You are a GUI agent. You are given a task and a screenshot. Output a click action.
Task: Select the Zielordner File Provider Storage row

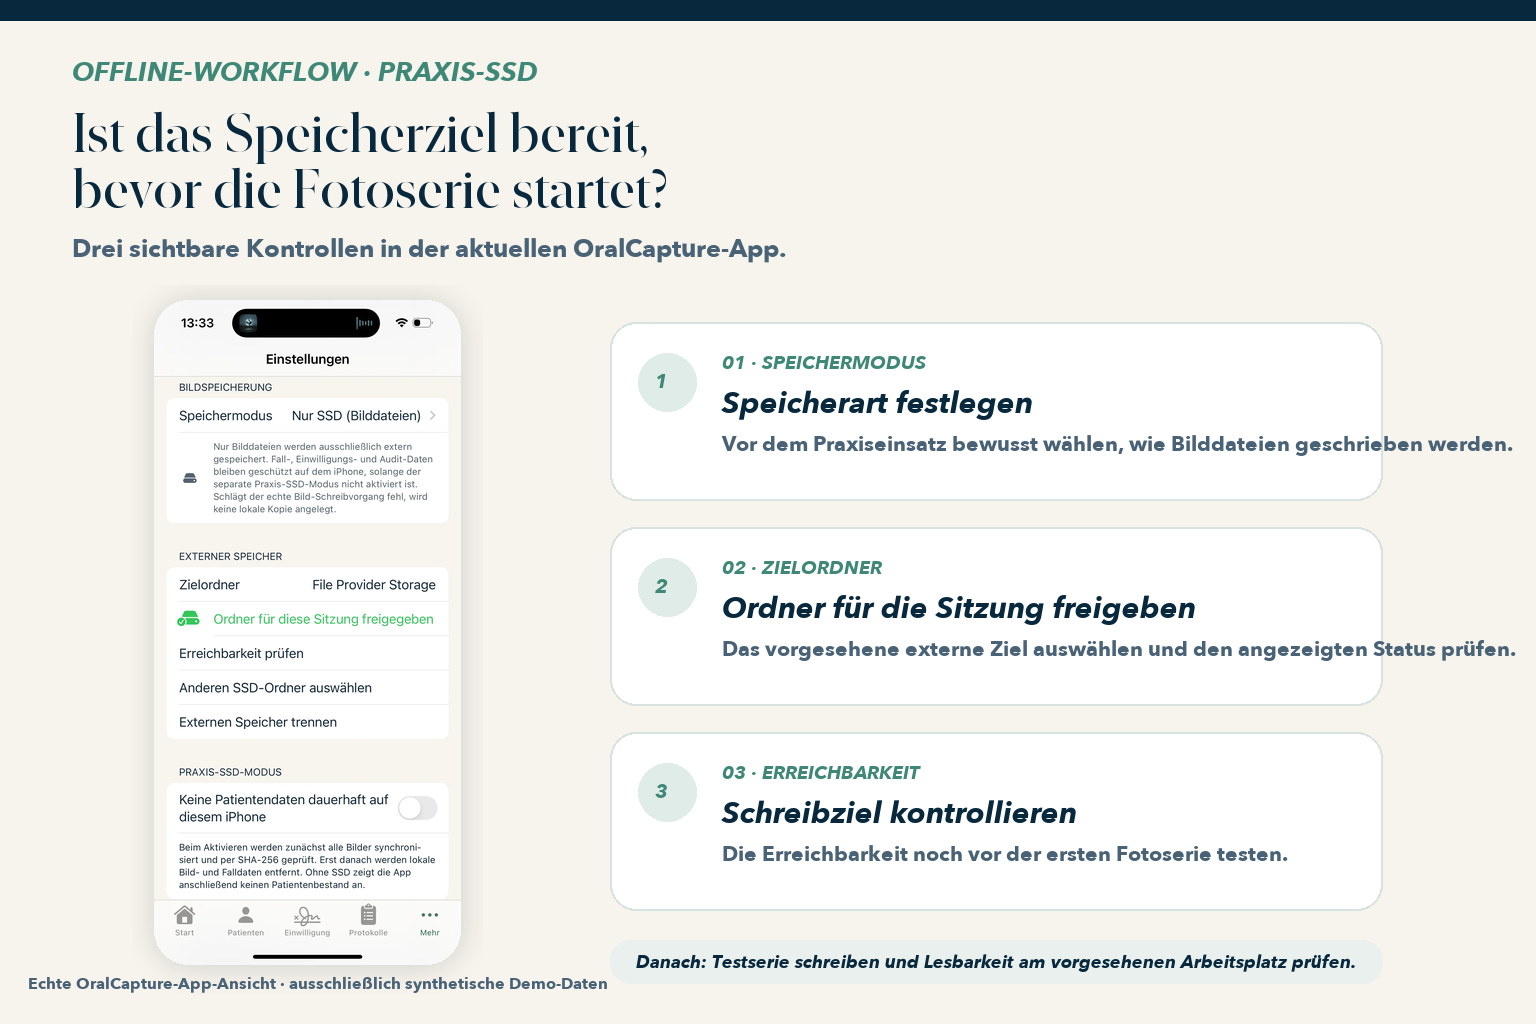[x=307, y=585]
